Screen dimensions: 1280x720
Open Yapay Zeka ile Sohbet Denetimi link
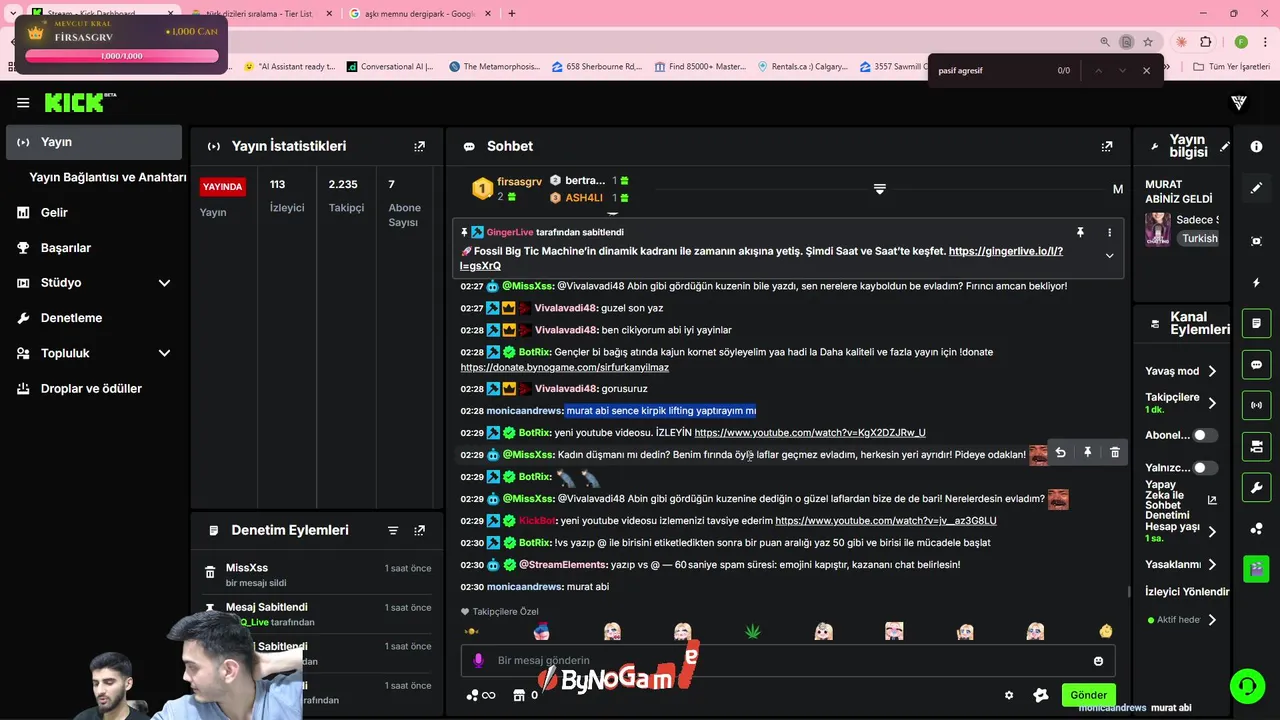1180,498
